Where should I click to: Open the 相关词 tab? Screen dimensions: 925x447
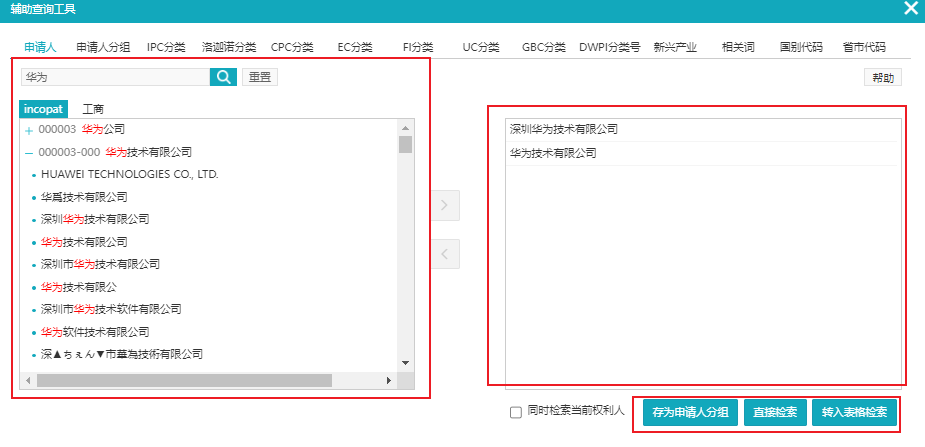coord(738,47)
